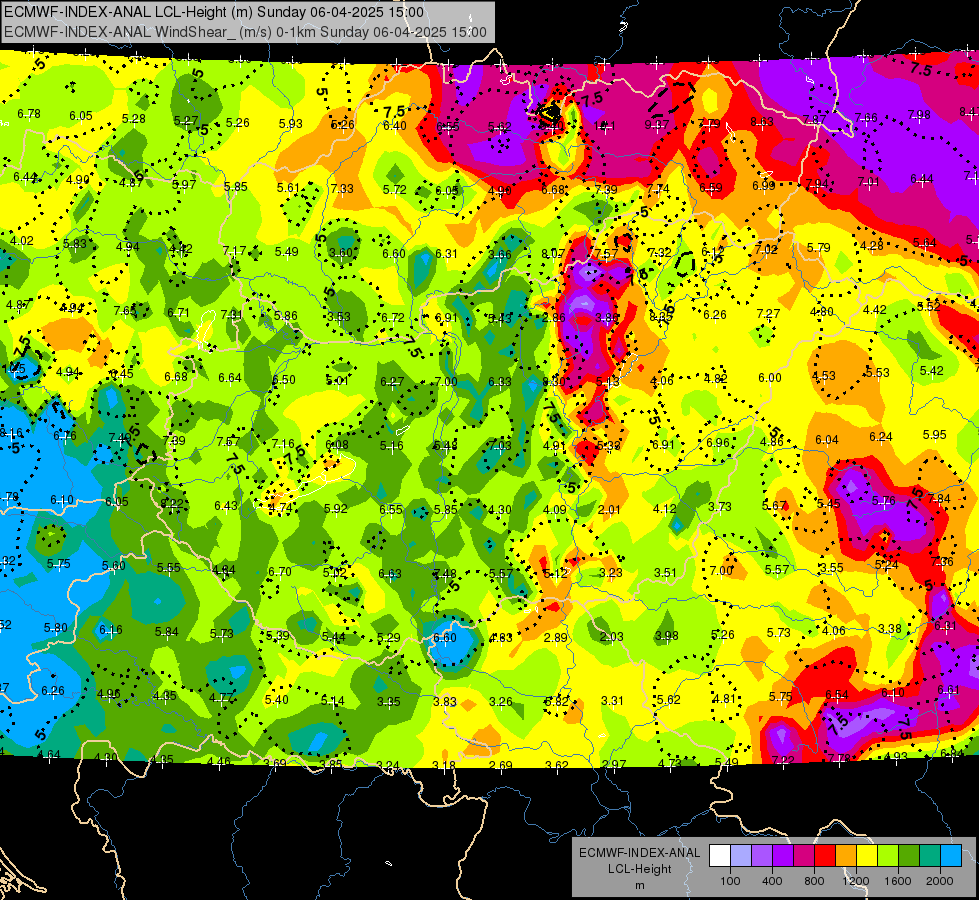This screenshot has width=979, height=900.
Task: Click the legend tick label 100
Action: tap(730, 881)
